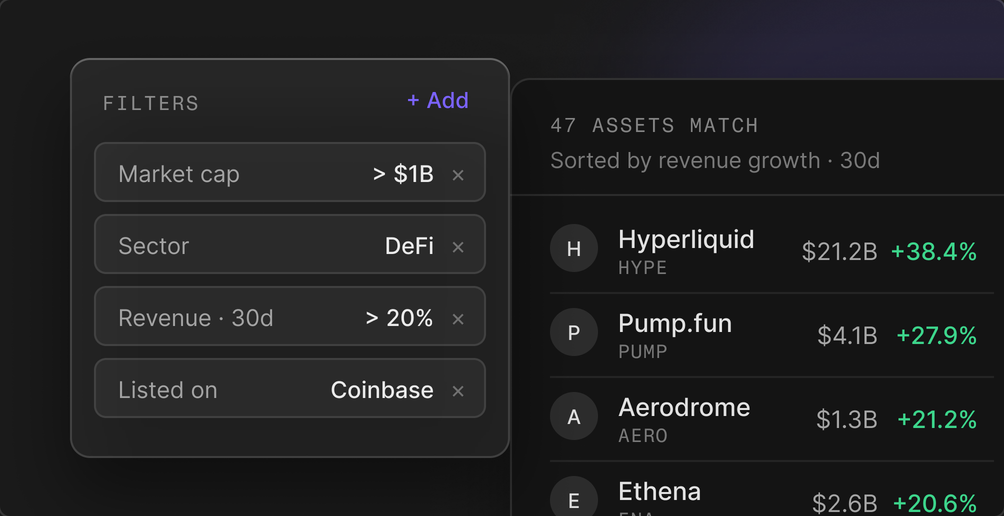
Task: Click the Aerodrome A avatar icon
Action: click(574, 416)
